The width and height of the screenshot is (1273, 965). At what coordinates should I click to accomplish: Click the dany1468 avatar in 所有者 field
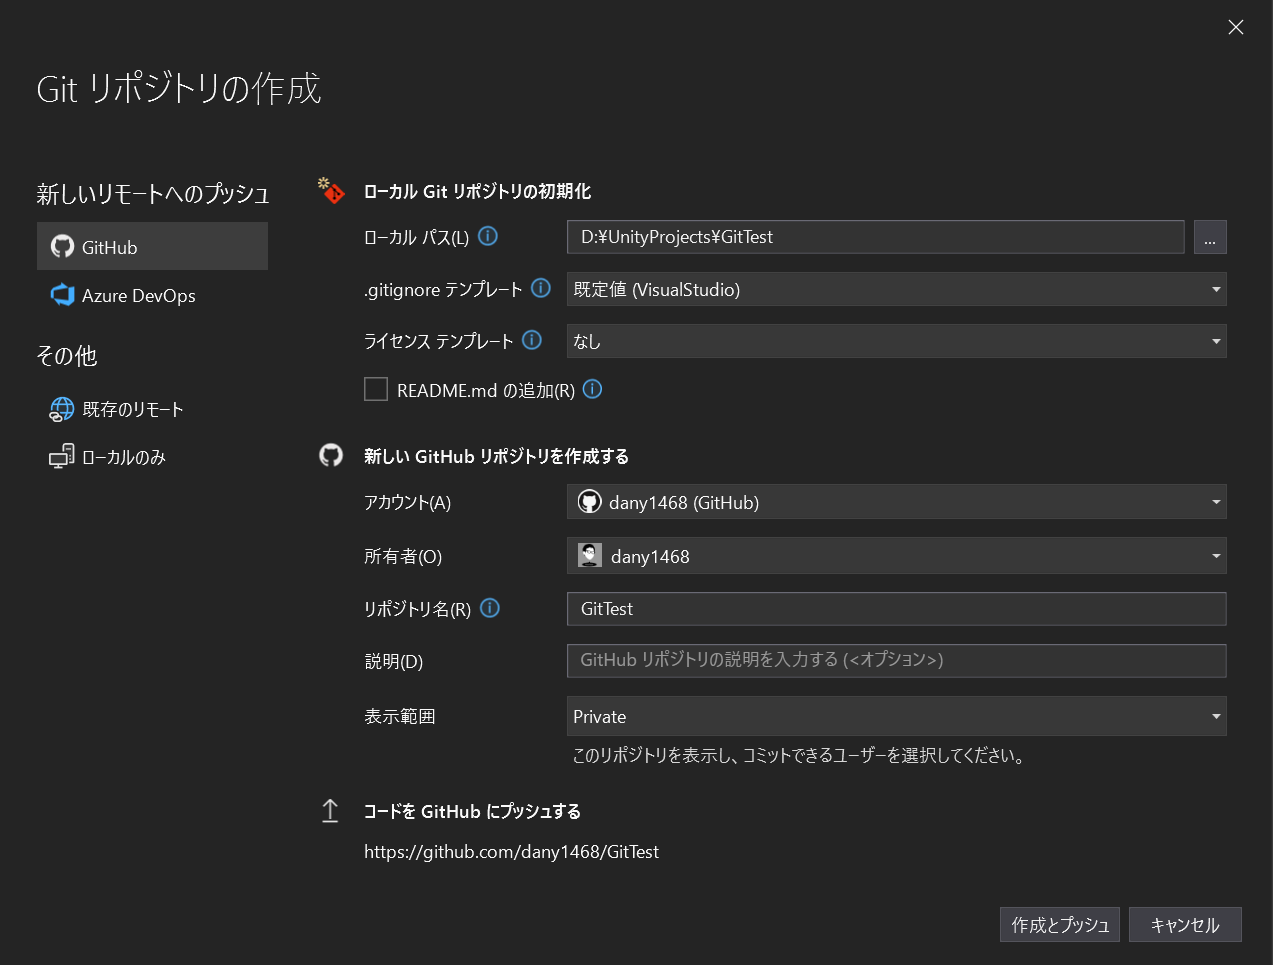point(590,555)
